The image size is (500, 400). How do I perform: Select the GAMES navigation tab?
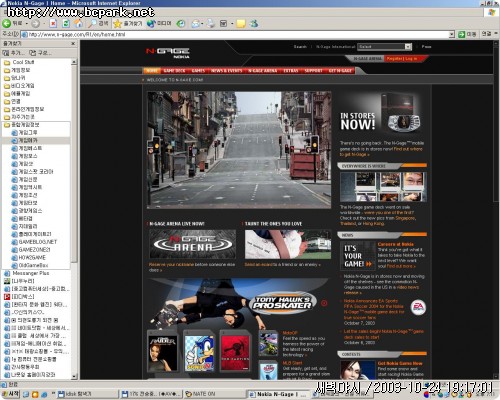tap(198, 71)
